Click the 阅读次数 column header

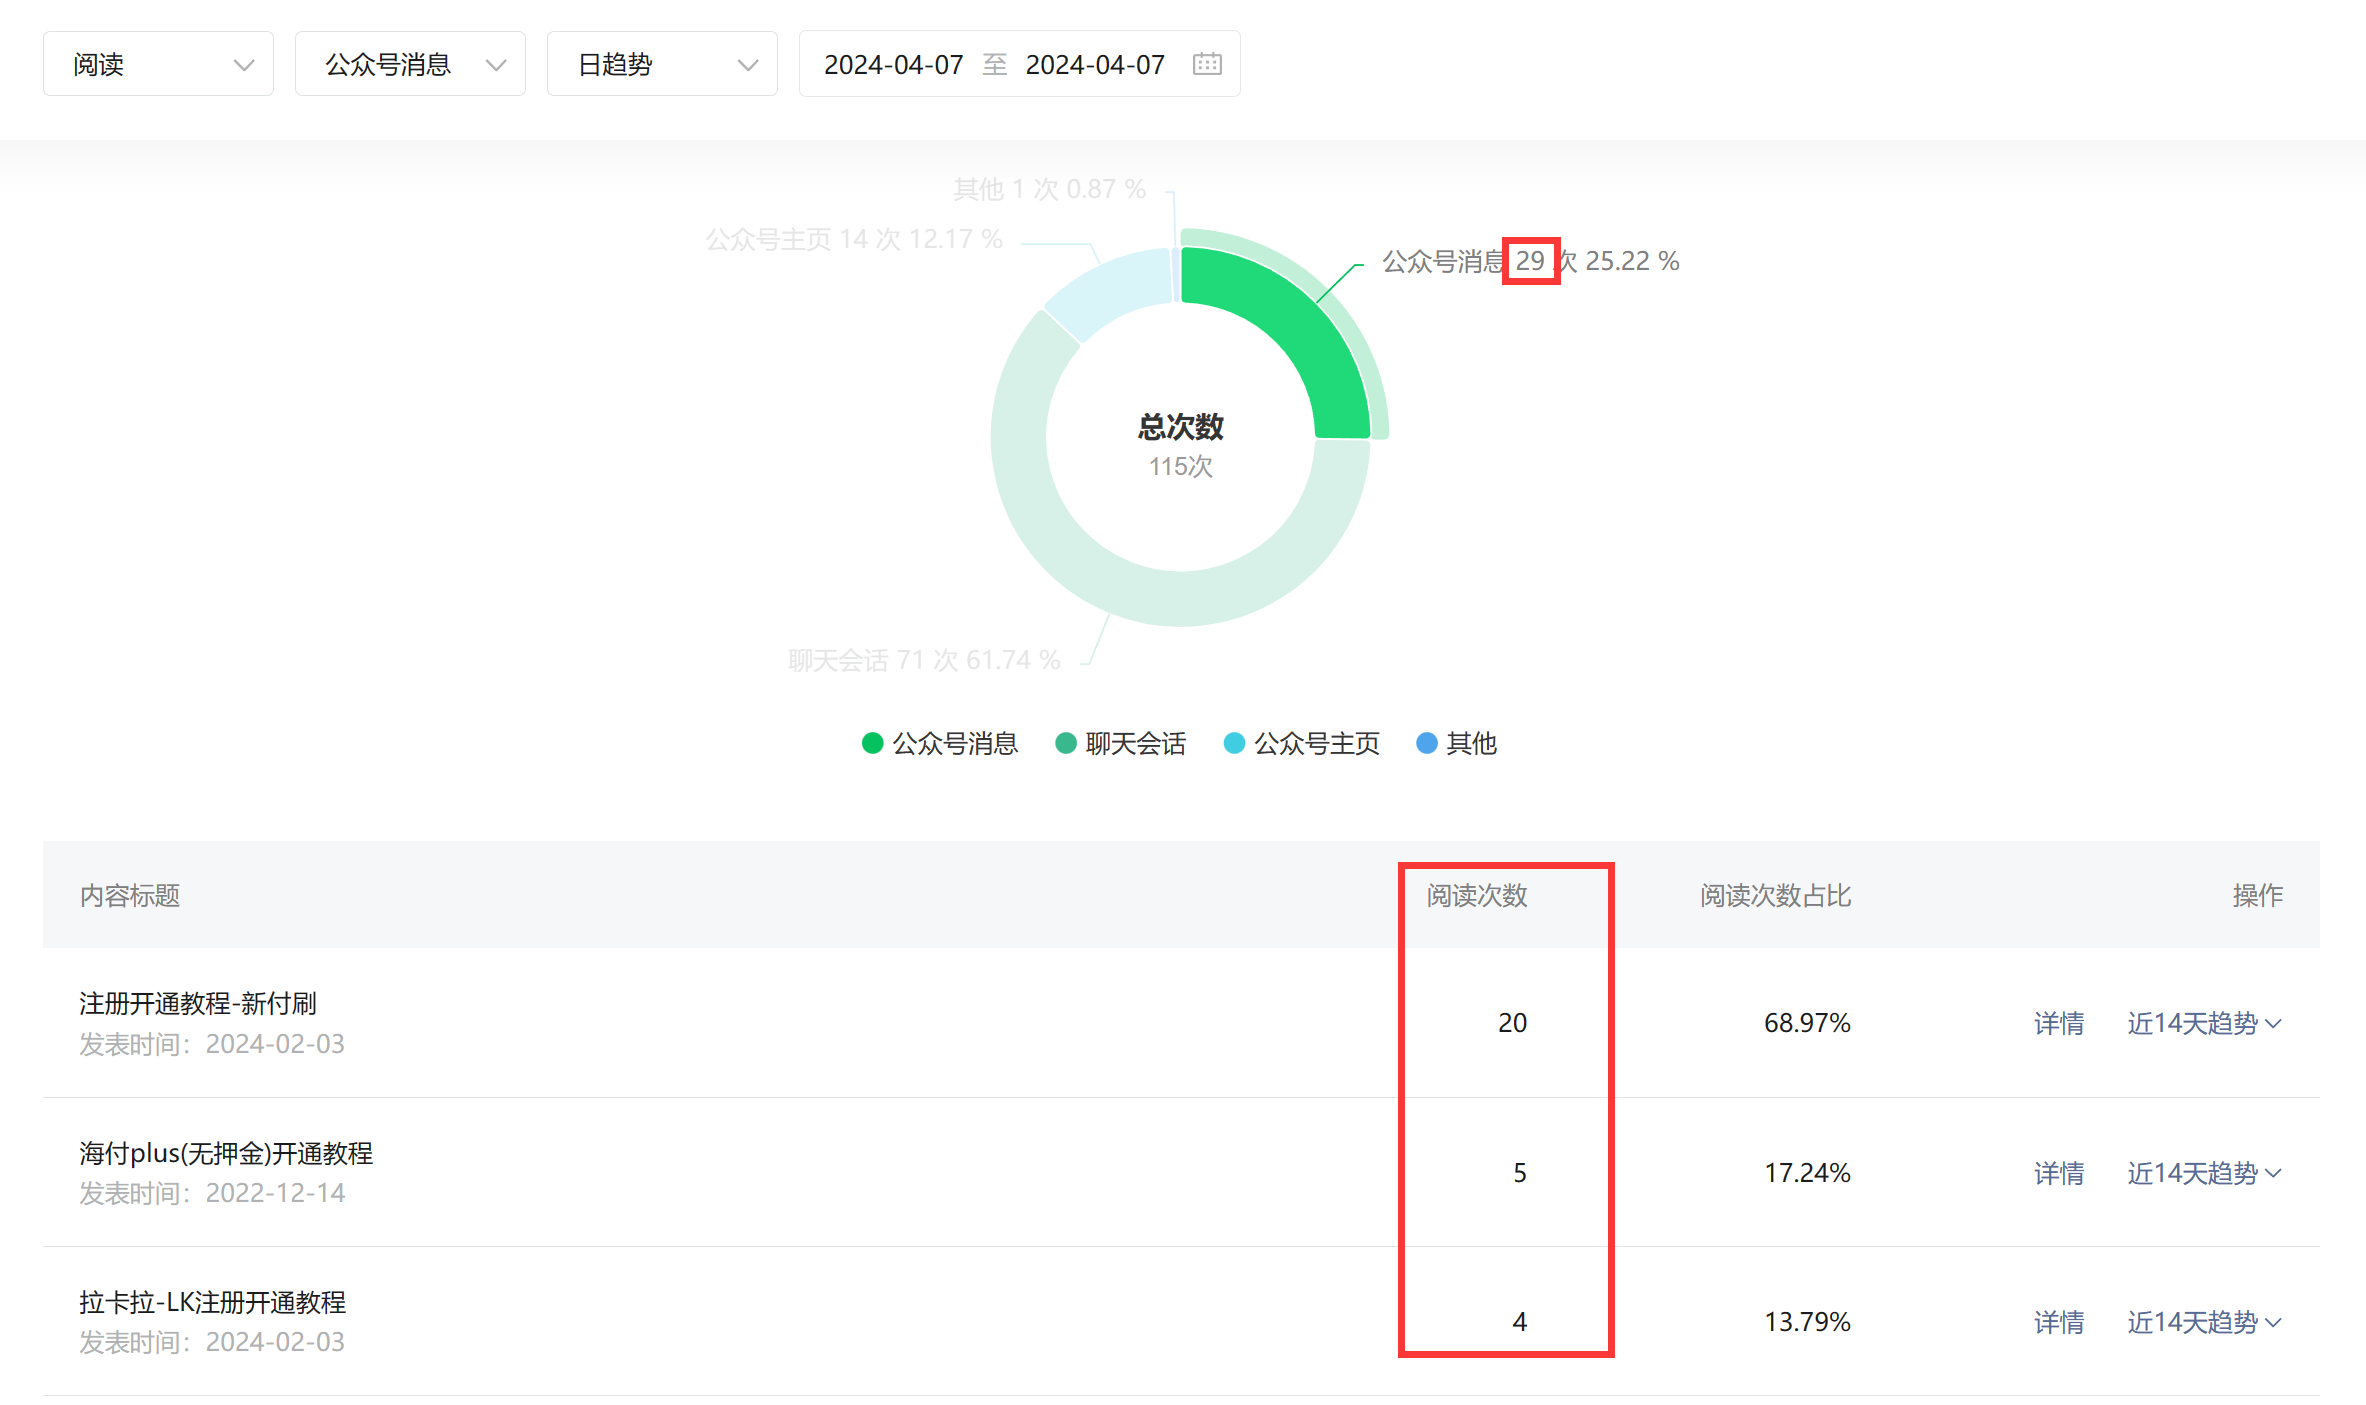pos(1476,895)
